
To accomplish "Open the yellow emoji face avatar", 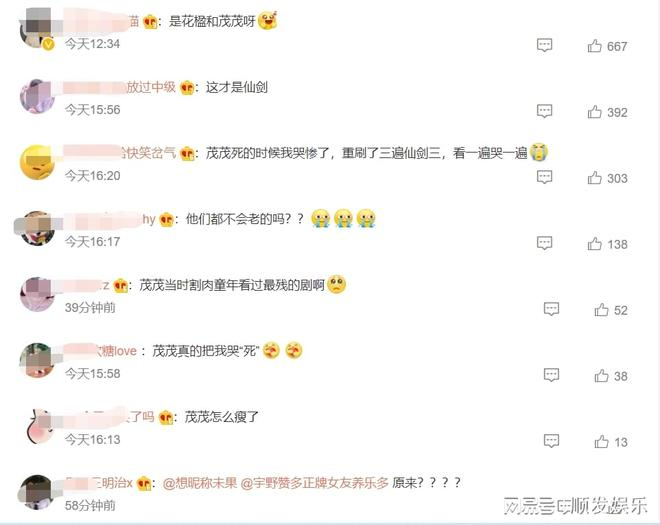I will (37, 163).
